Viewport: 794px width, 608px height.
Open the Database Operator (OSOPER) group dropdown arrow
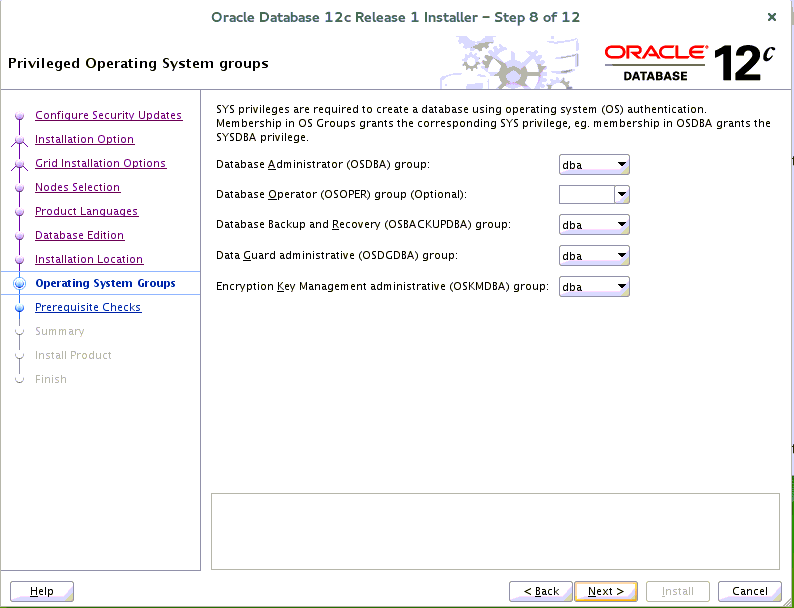622,194
